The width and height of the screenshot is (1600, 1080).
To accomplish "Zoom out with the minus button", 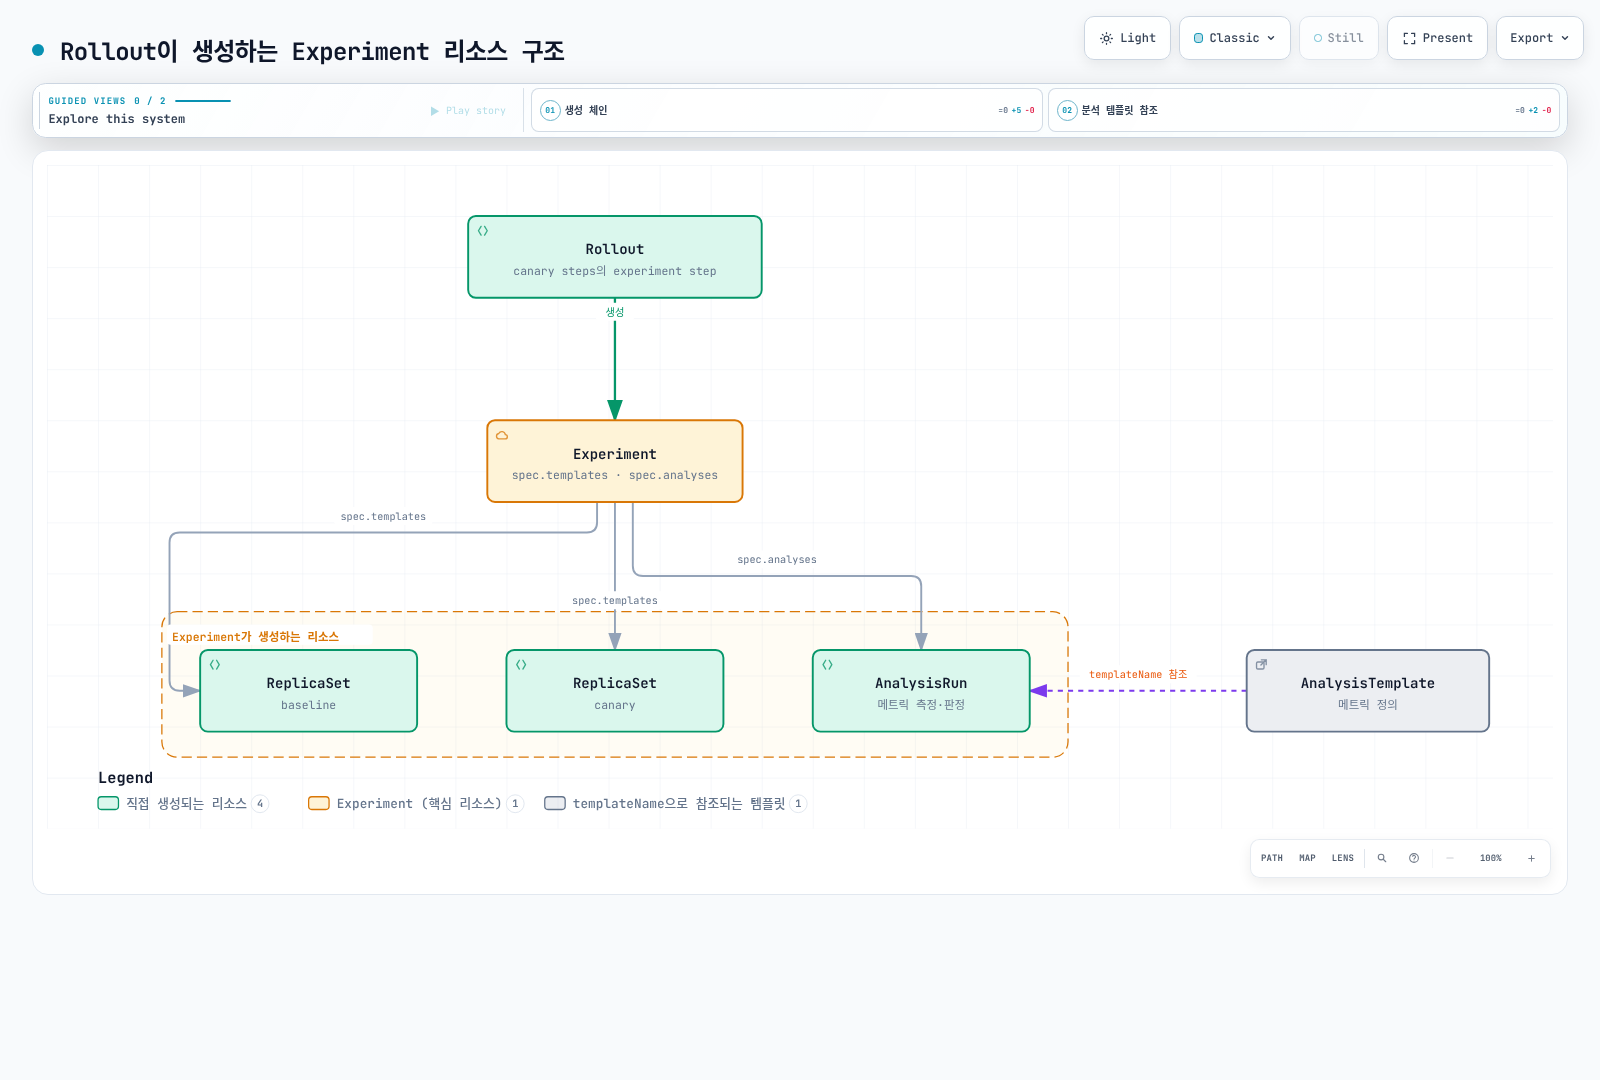I will click(x=1450, y=858).
